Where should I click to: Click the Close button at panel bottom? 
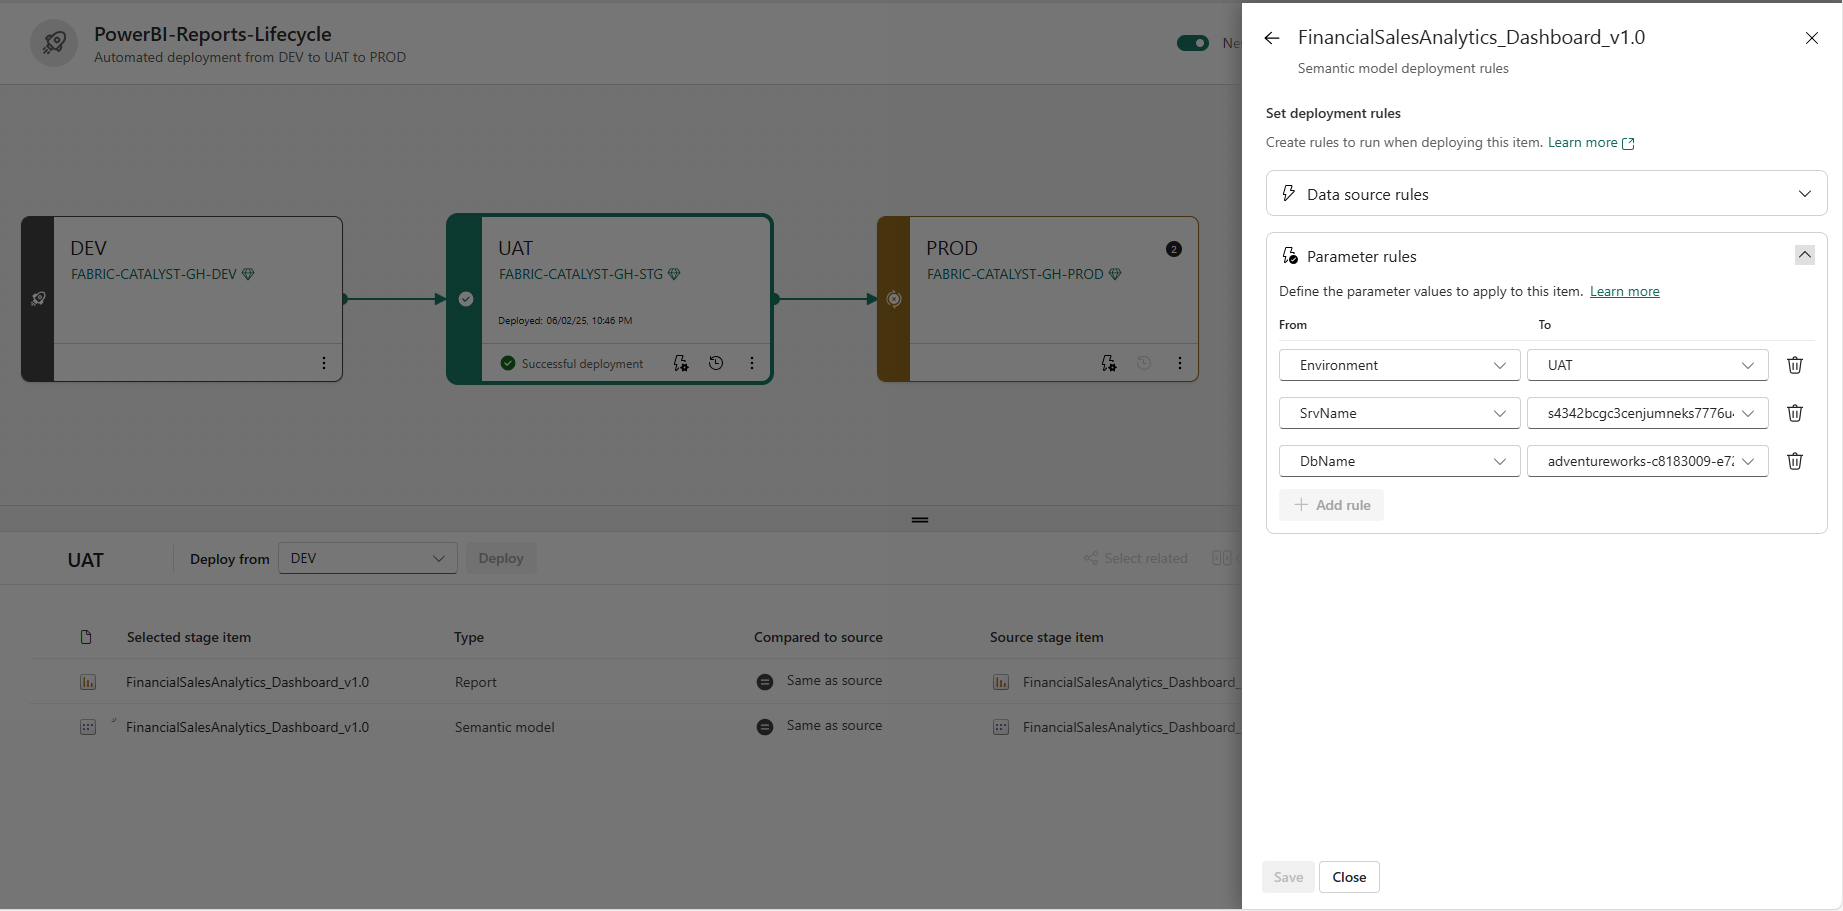(1349, 877)
